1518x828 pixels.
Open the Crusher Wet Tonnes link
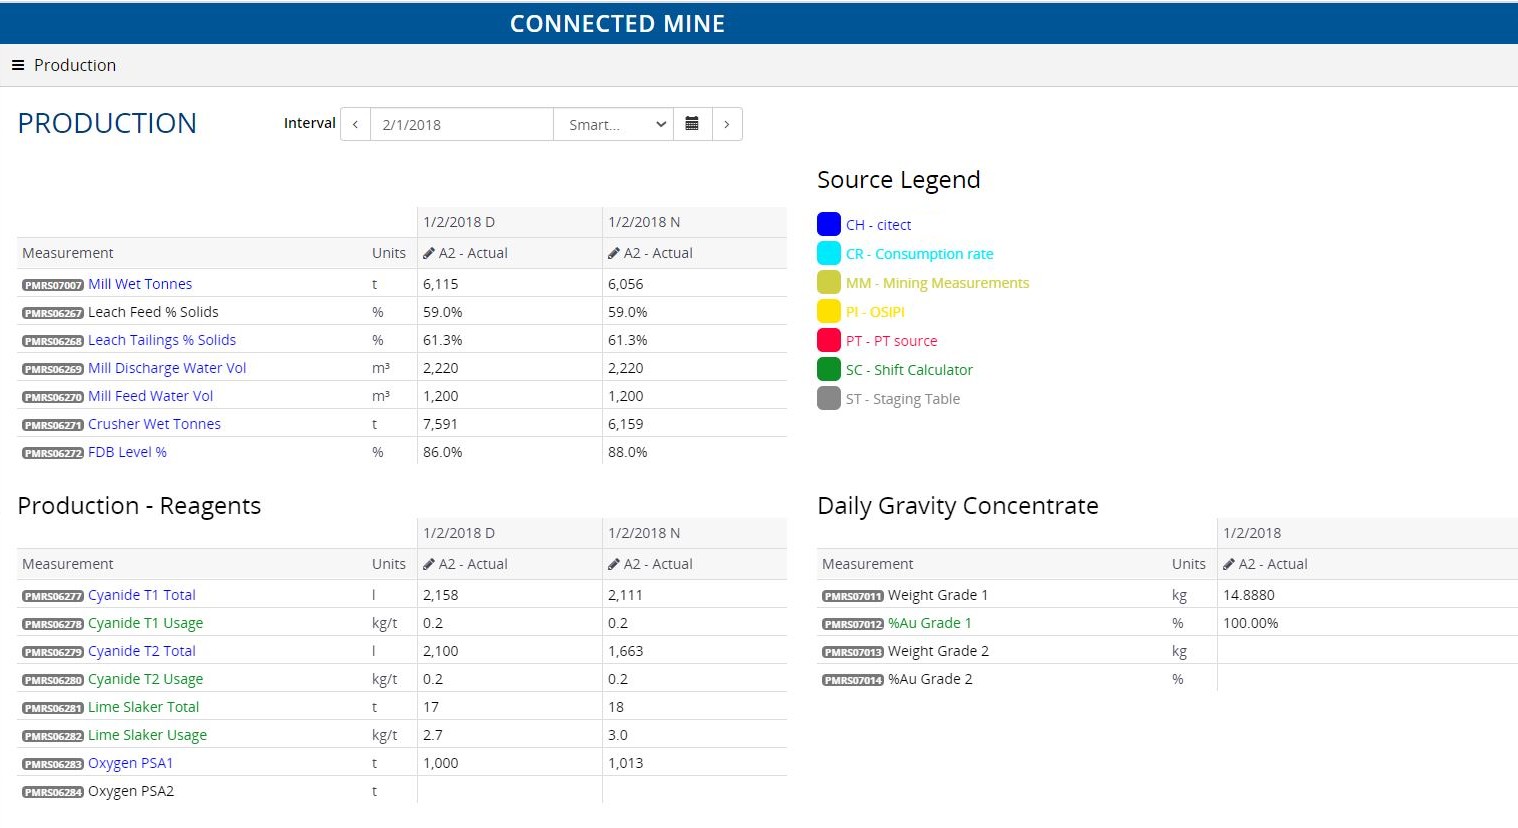point(154,424)
